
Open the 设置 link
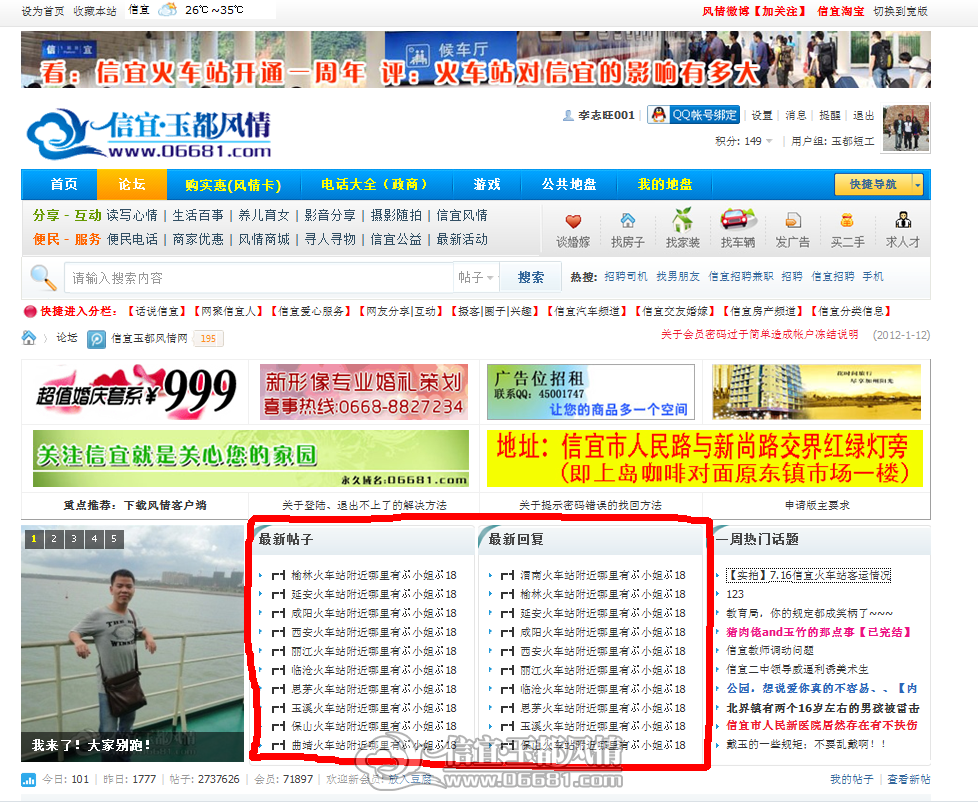762,115
